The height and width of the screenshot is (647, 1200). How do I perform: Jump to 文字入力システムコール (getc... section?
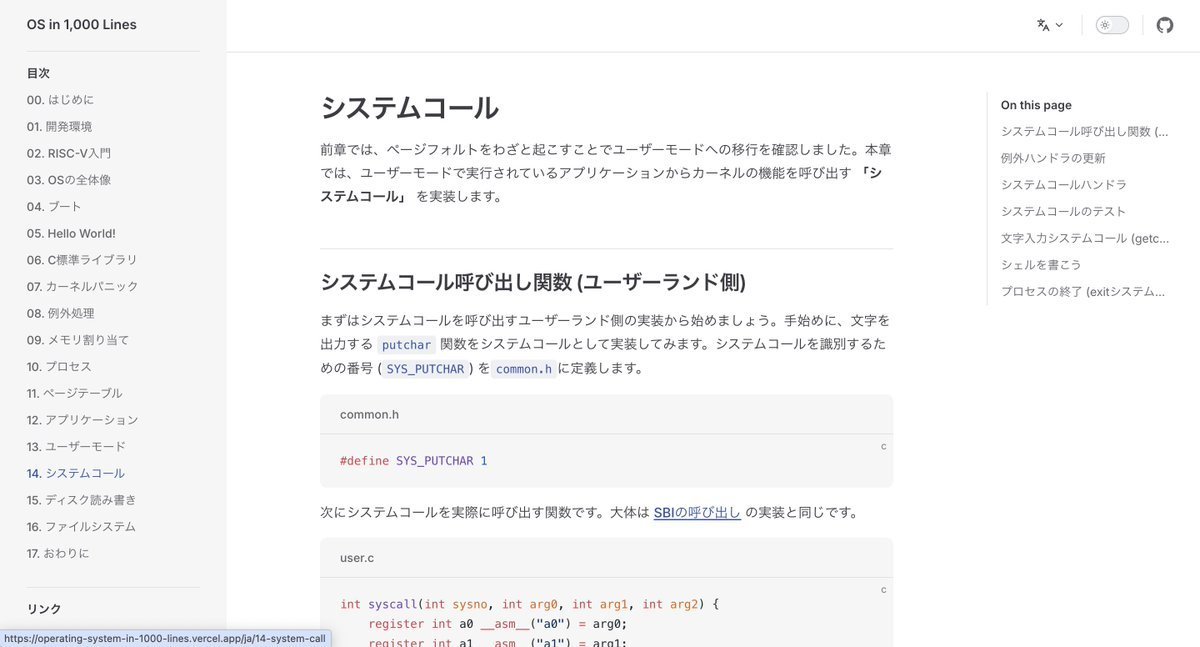point(1085,238)
